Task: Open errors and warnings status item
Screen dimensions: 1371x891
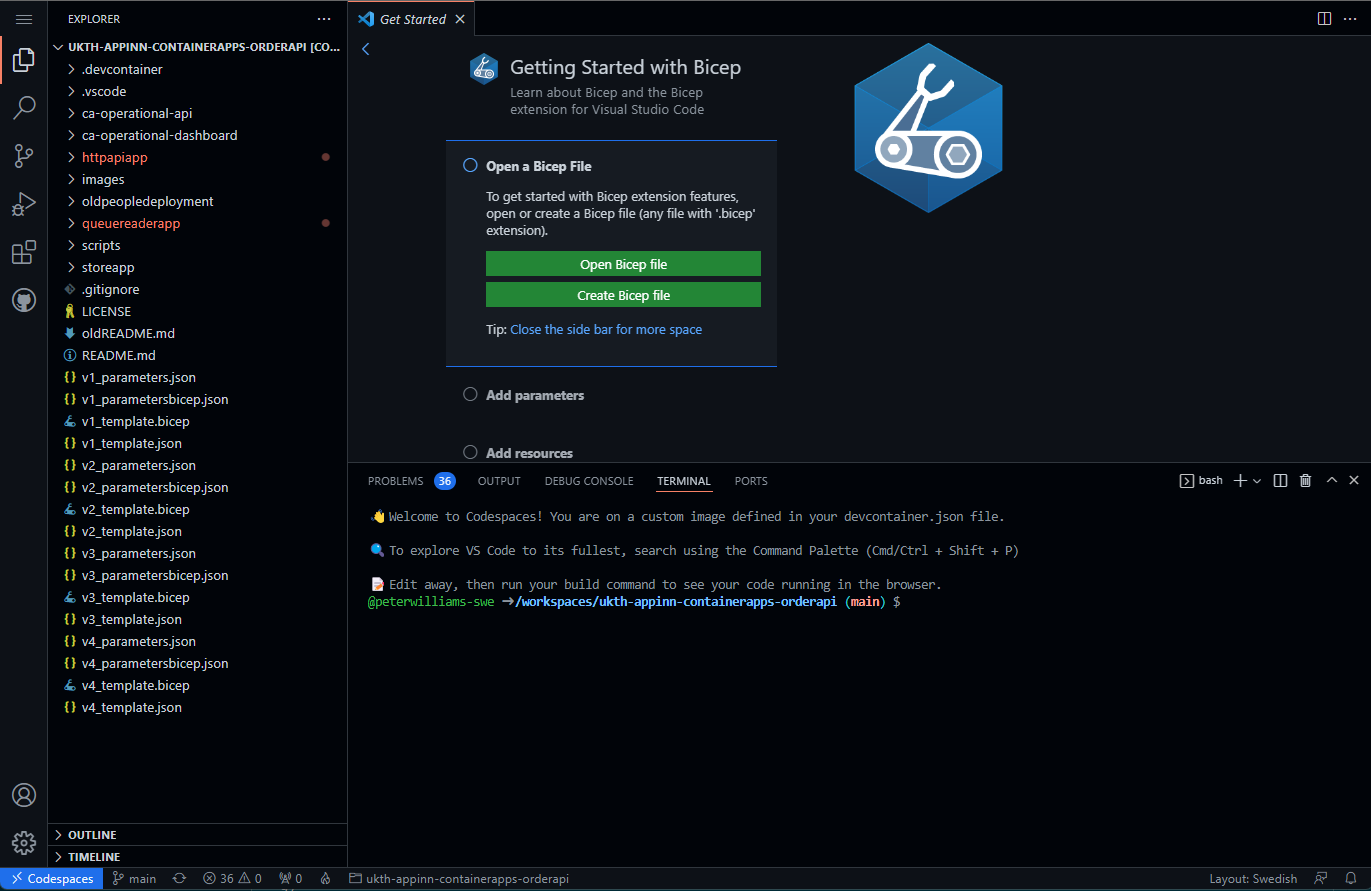Action: point(232,879)
